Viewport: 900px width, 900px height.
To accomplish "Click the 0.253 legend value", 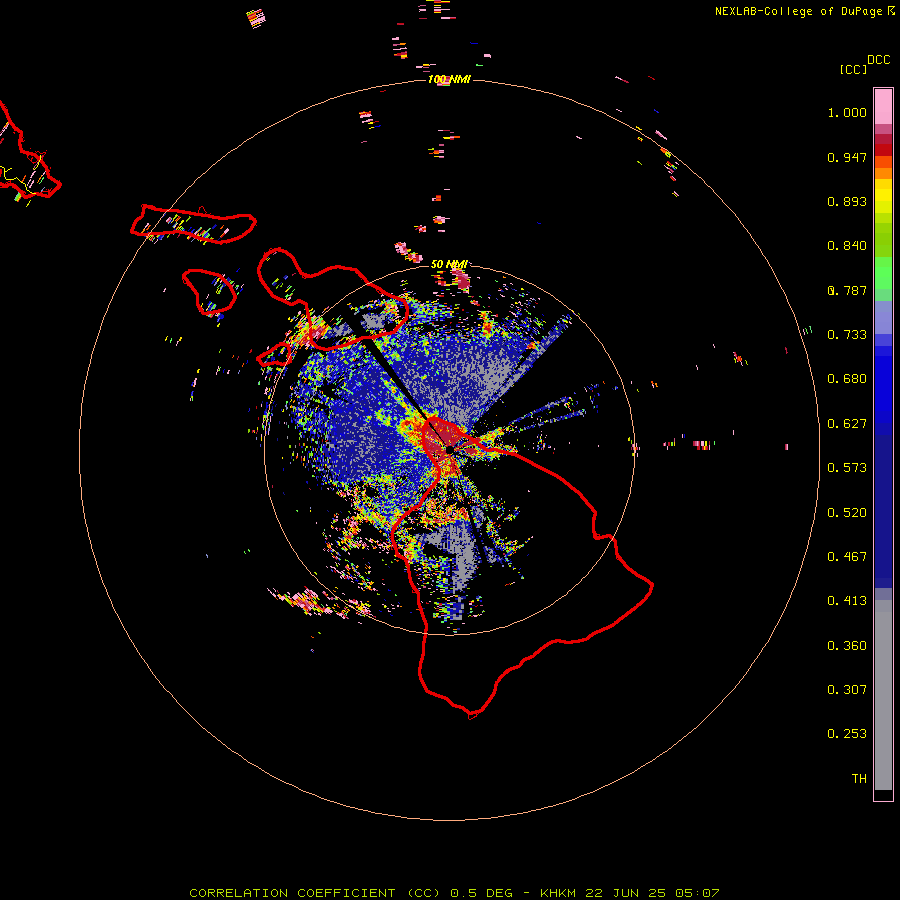I will 847,734.
